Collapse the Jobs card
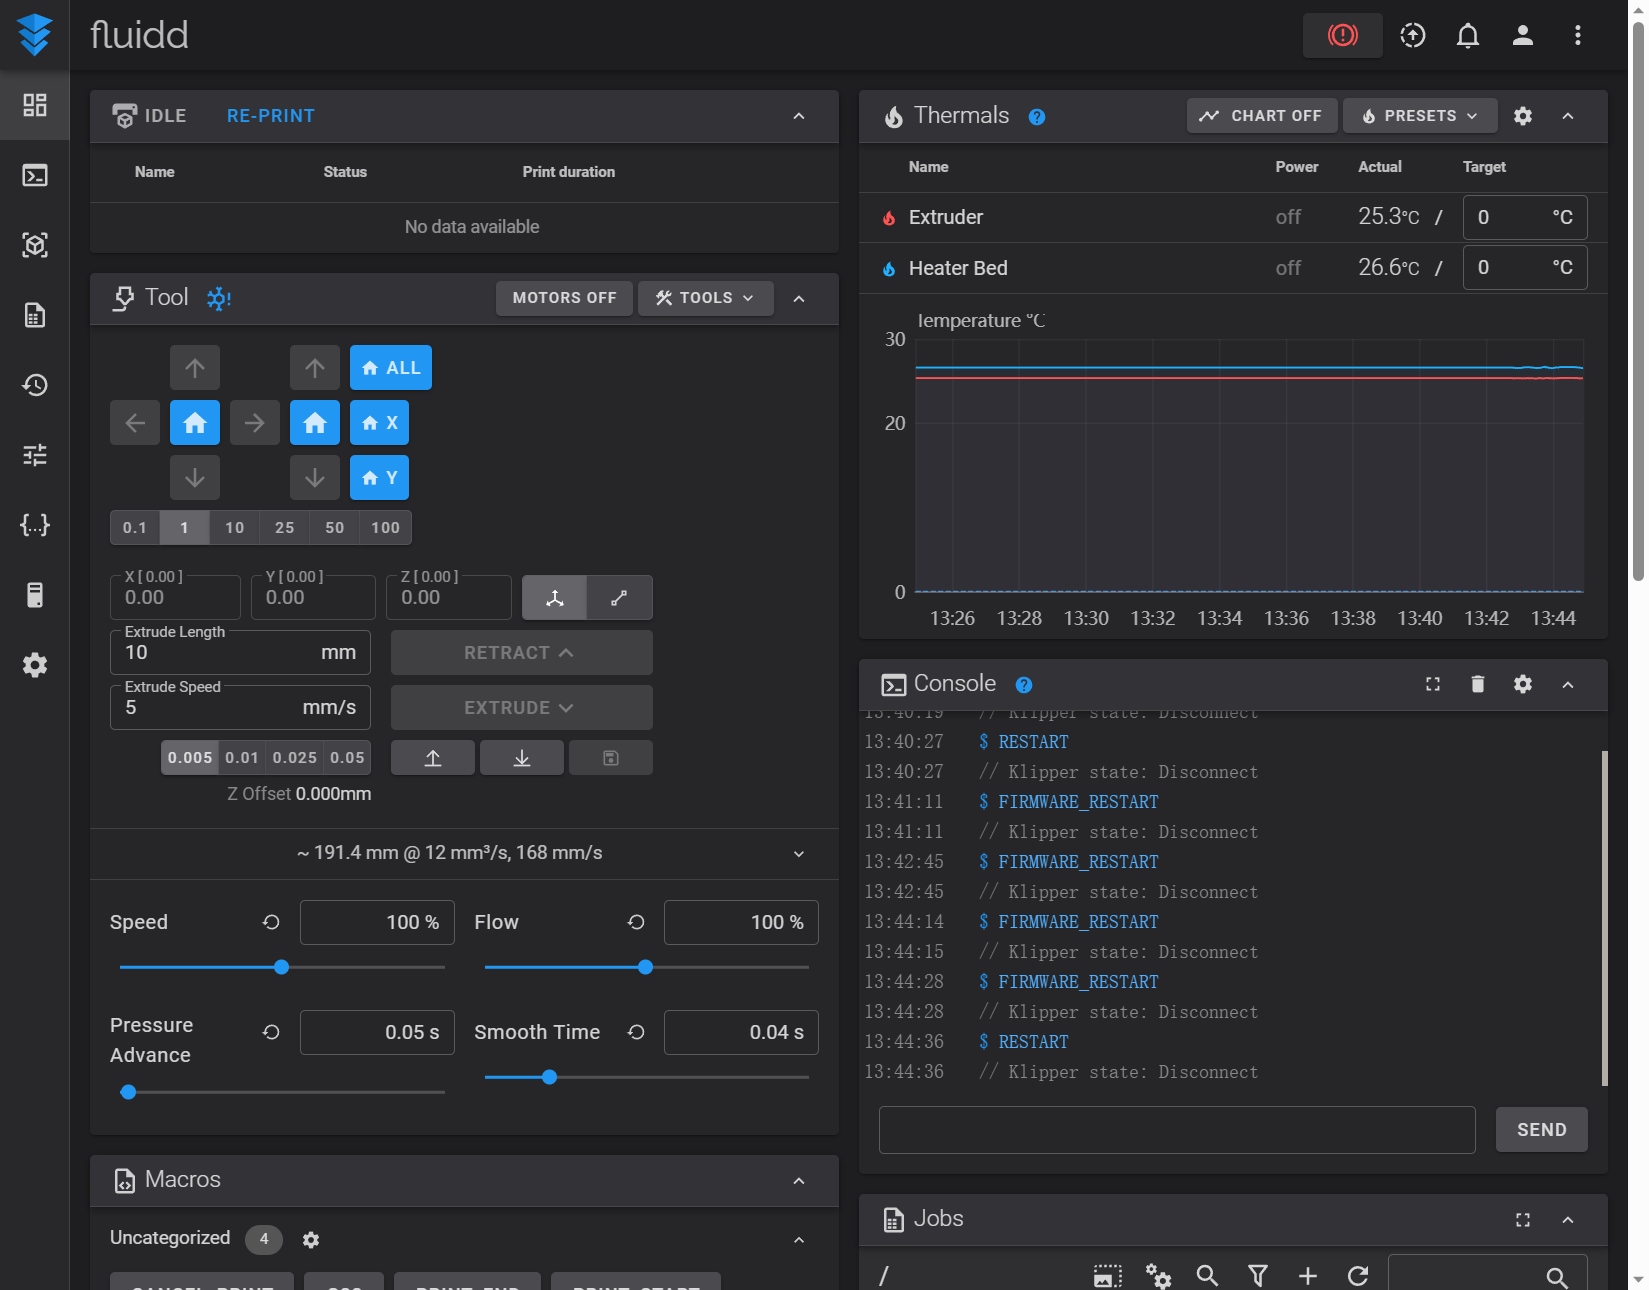The width and height of the screenshot is (1649, 1290). click(1567, 1220)
